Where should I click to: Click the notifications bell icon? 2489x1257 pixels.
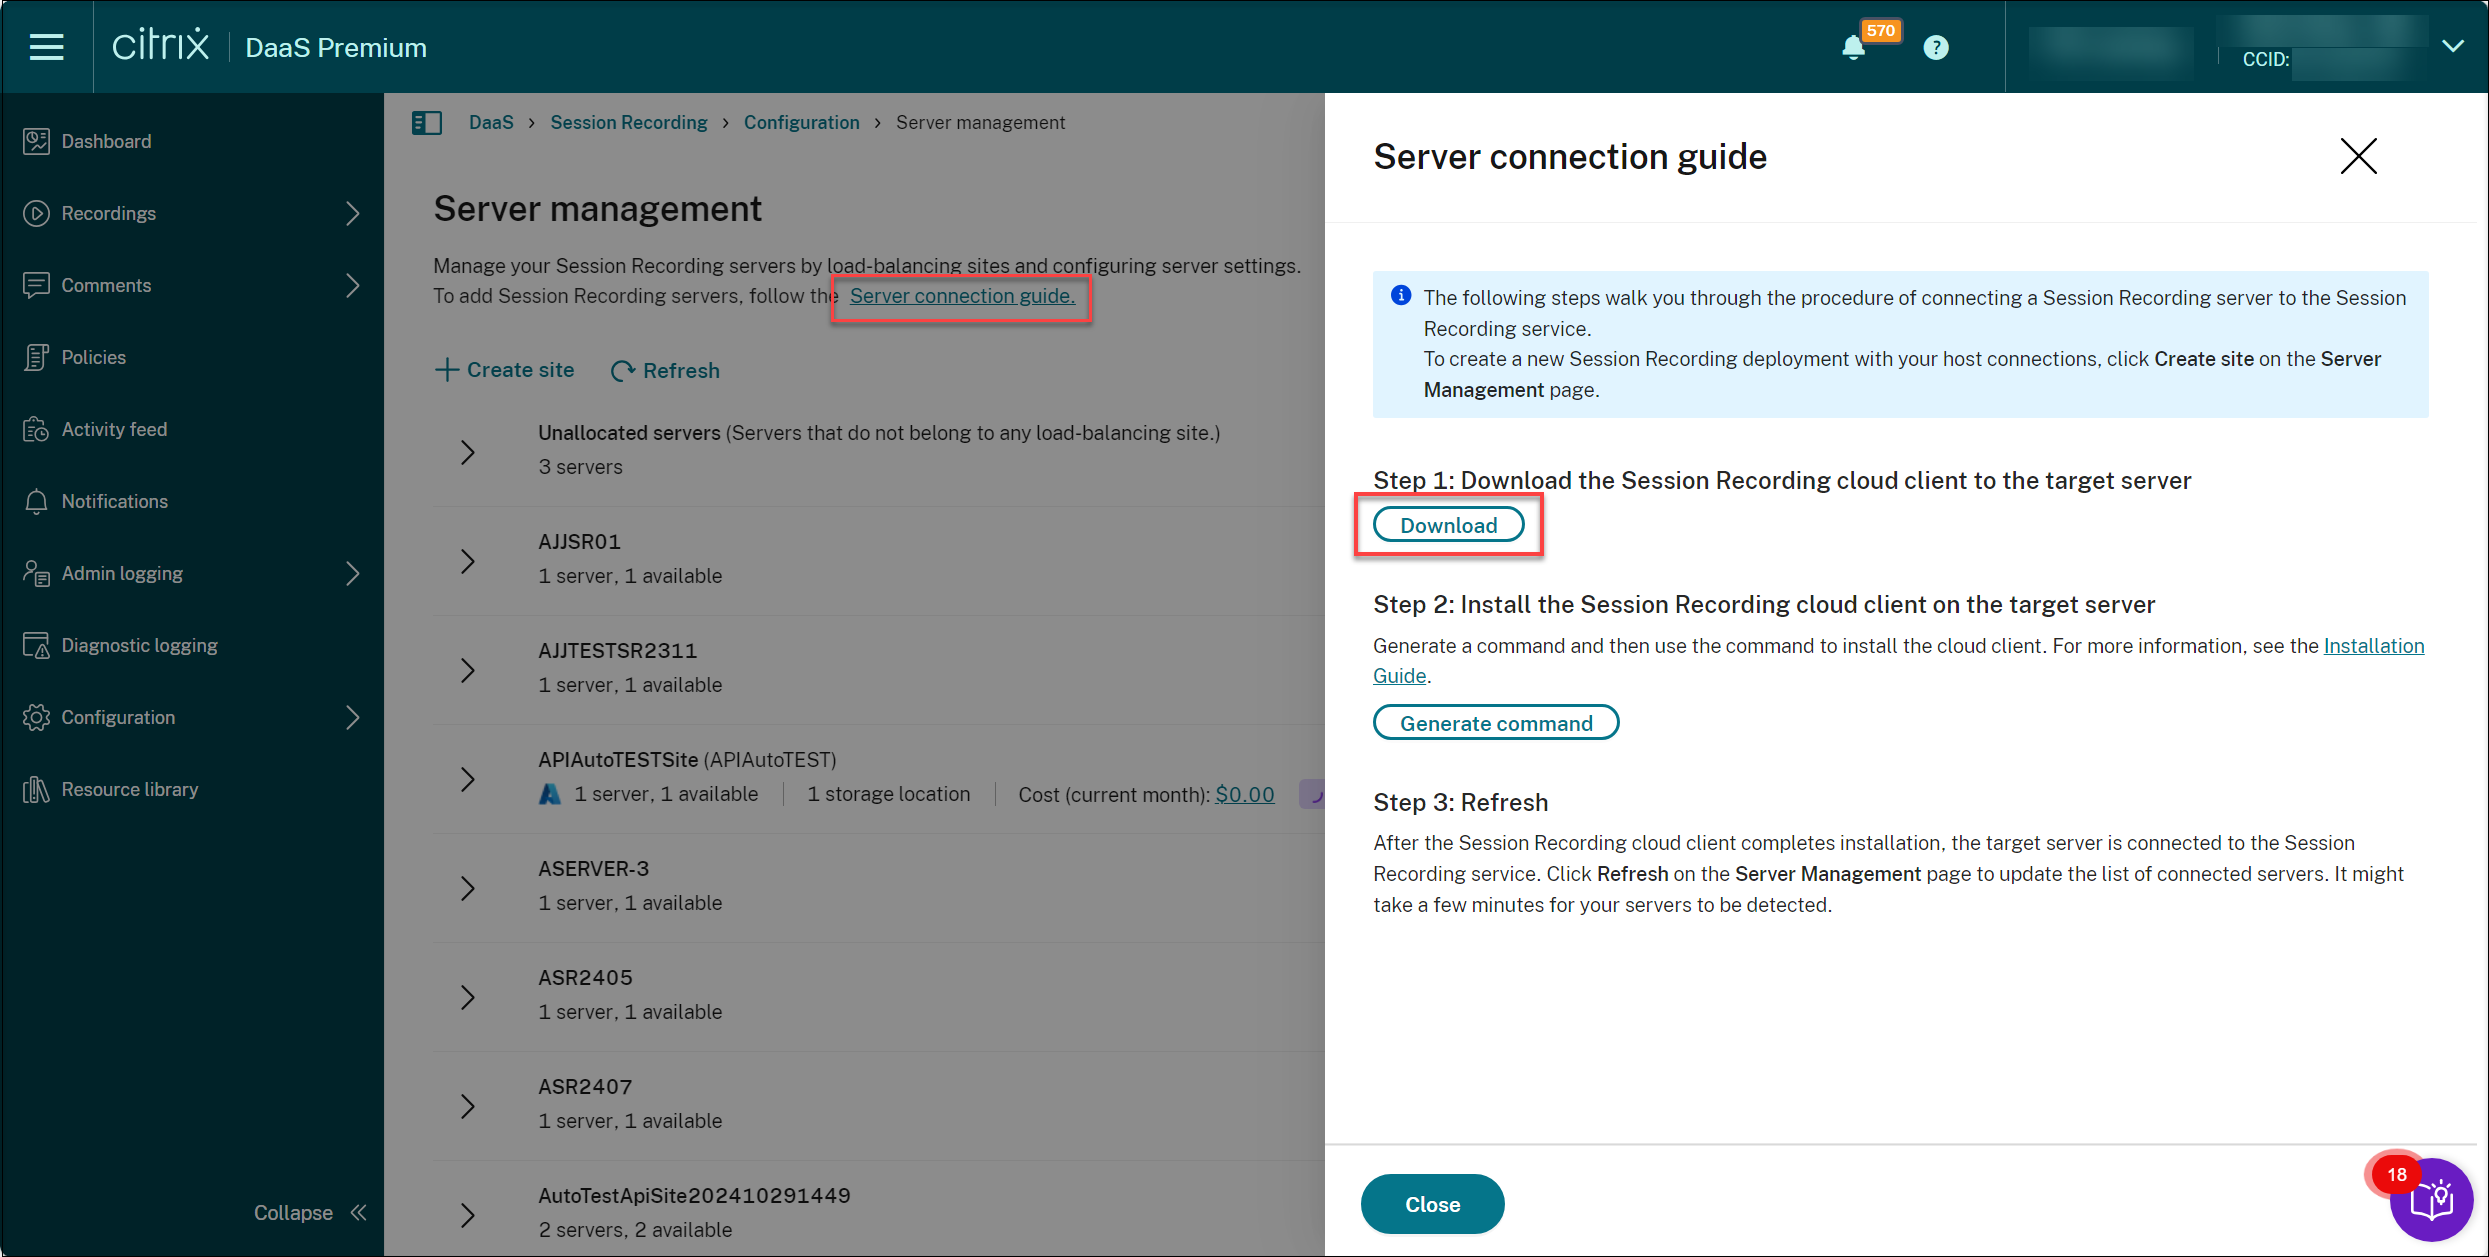click(x=1852, y=48)
